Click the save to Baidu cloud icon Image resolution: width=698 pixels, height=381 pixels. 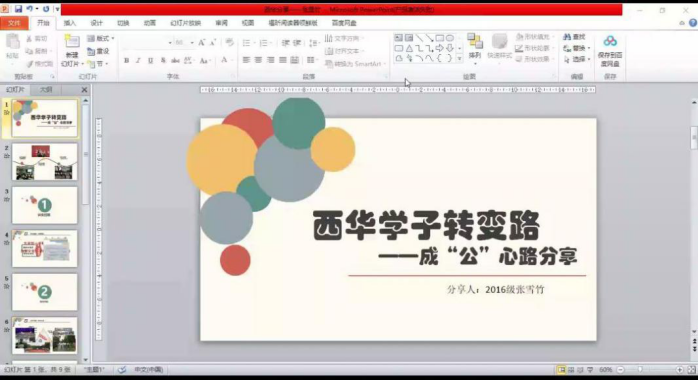coord(610,50)
